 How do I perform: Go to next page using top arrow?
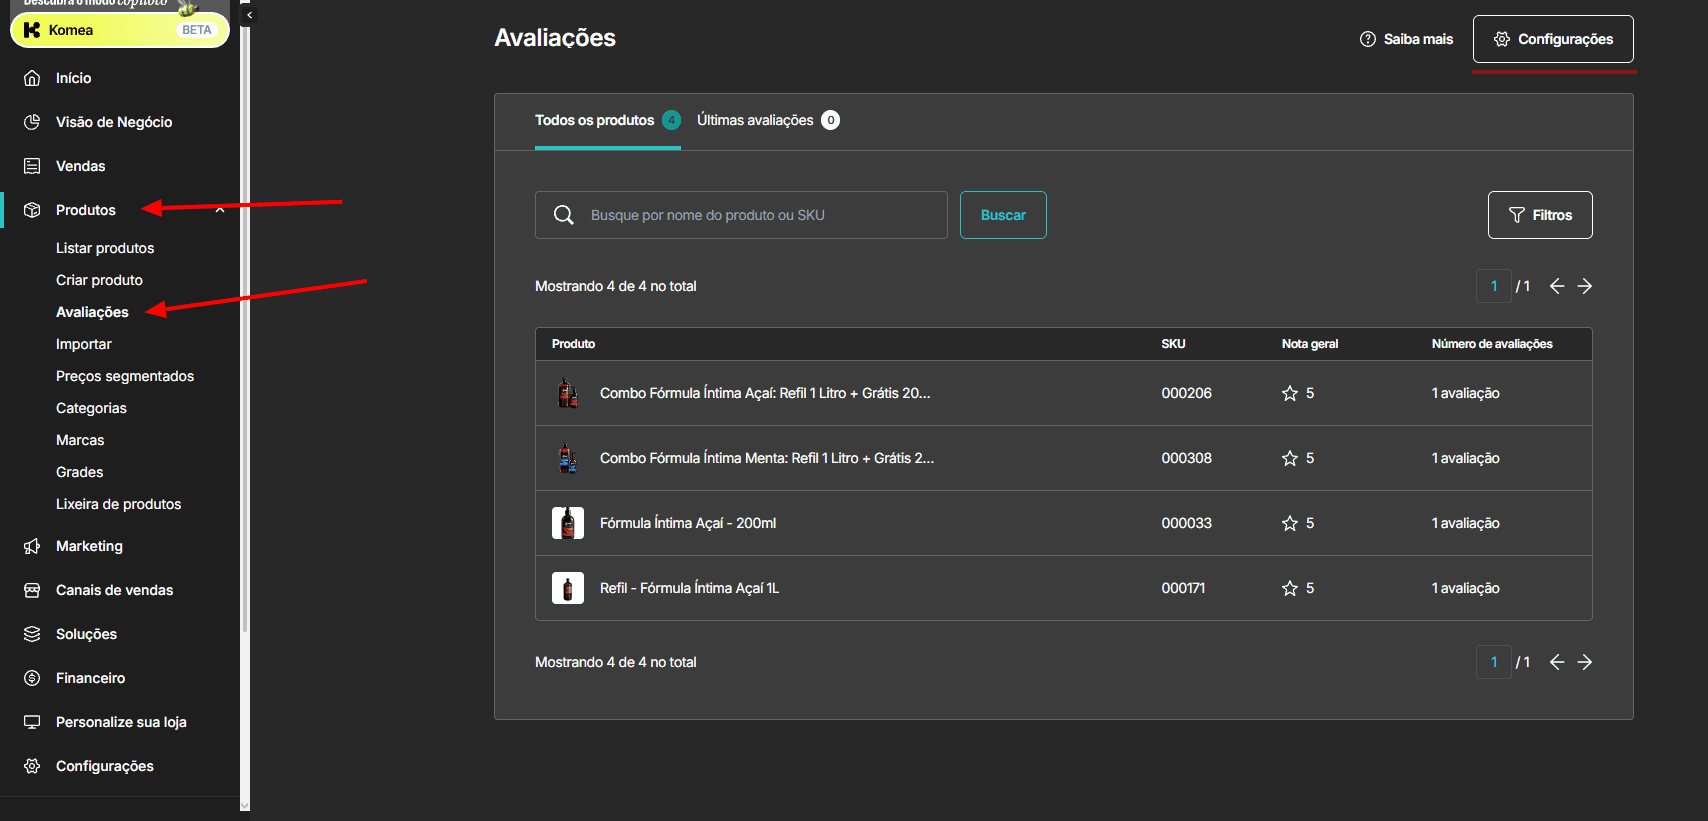click(x=1585, y=286)
